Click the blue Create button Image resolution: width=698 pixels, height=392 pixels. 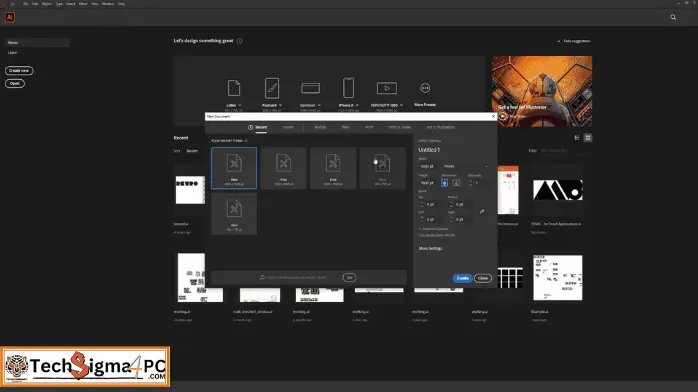(x=463, y=278)
